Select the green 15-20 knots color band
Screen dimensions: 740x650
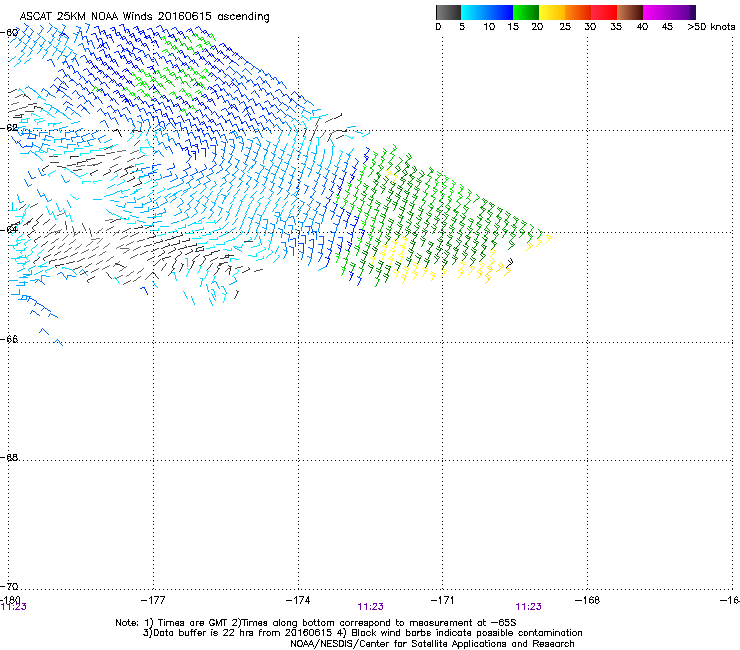pos(526,12)
